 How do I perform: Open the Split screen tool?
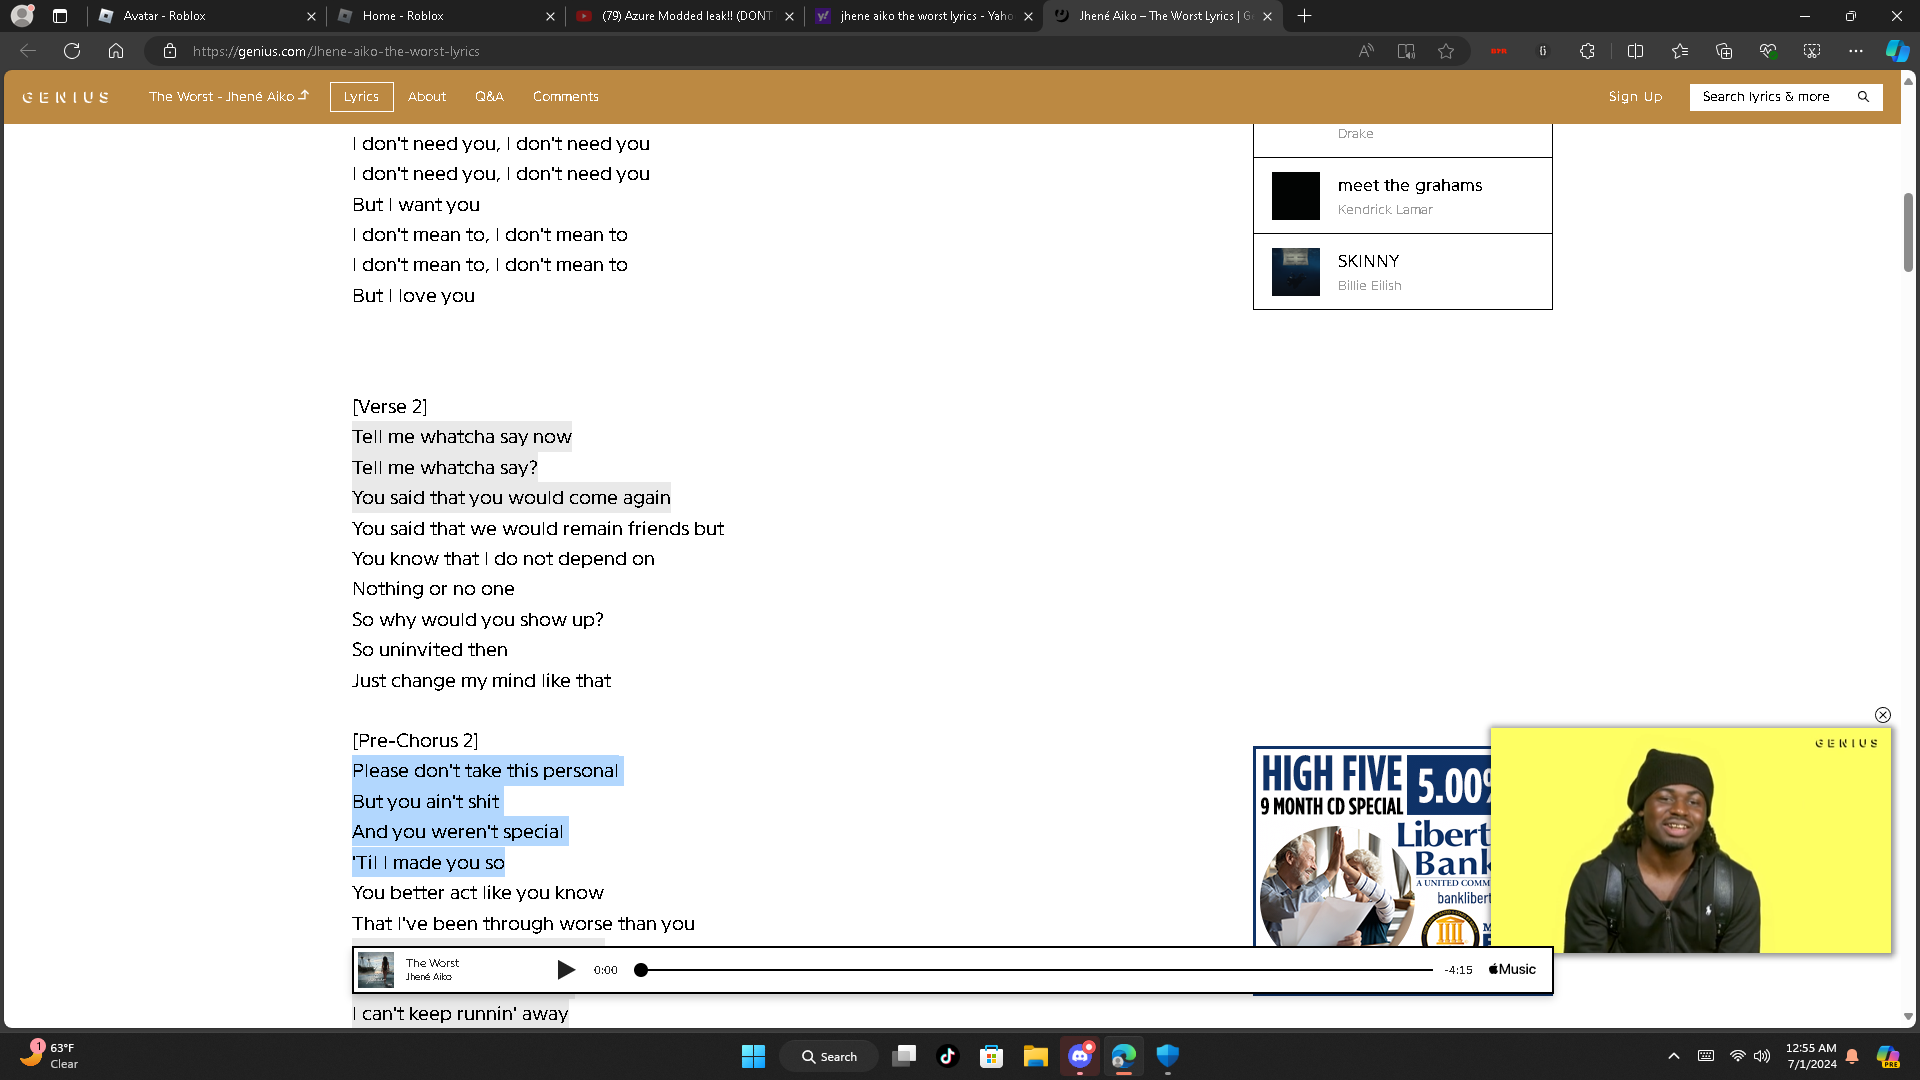point(1636,51)
